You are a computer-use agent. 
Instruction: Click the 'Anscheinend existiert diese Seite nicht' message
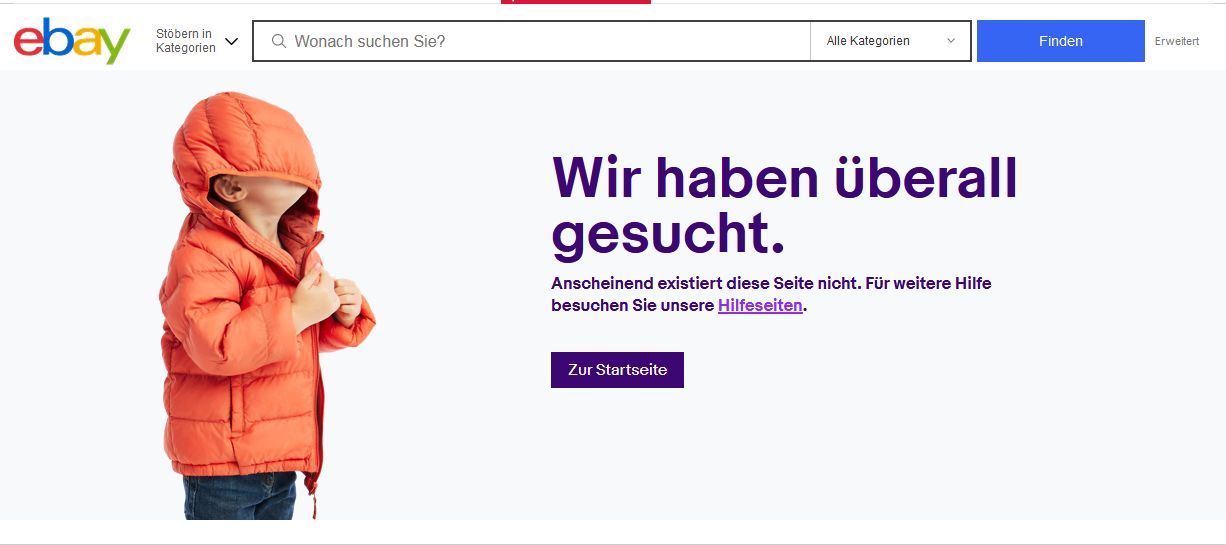[x=770, y=284]
